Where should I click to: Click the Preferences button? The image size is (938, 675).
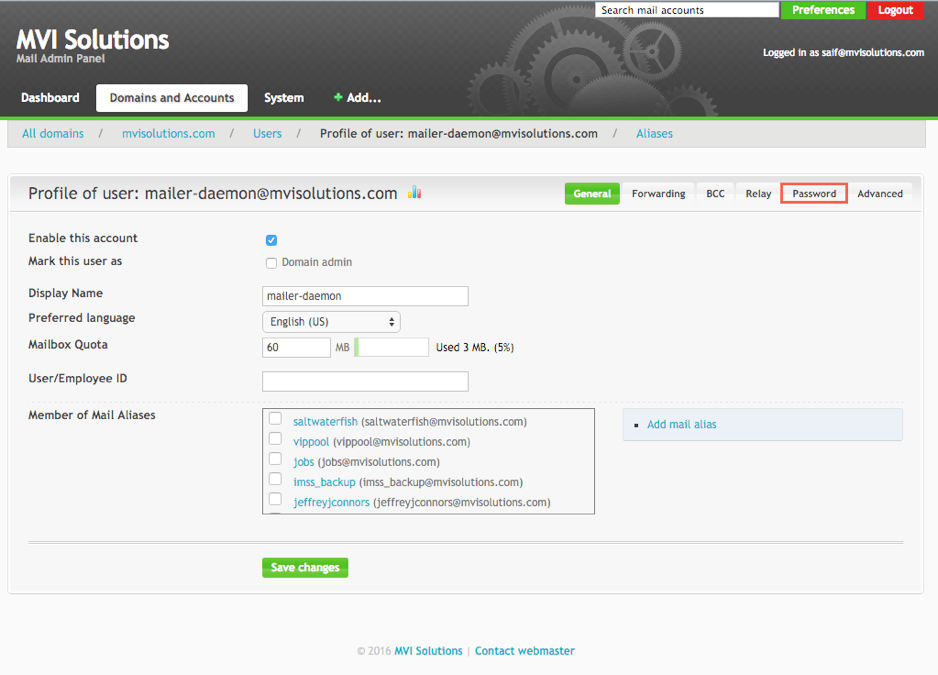click(x=823, y=10)
